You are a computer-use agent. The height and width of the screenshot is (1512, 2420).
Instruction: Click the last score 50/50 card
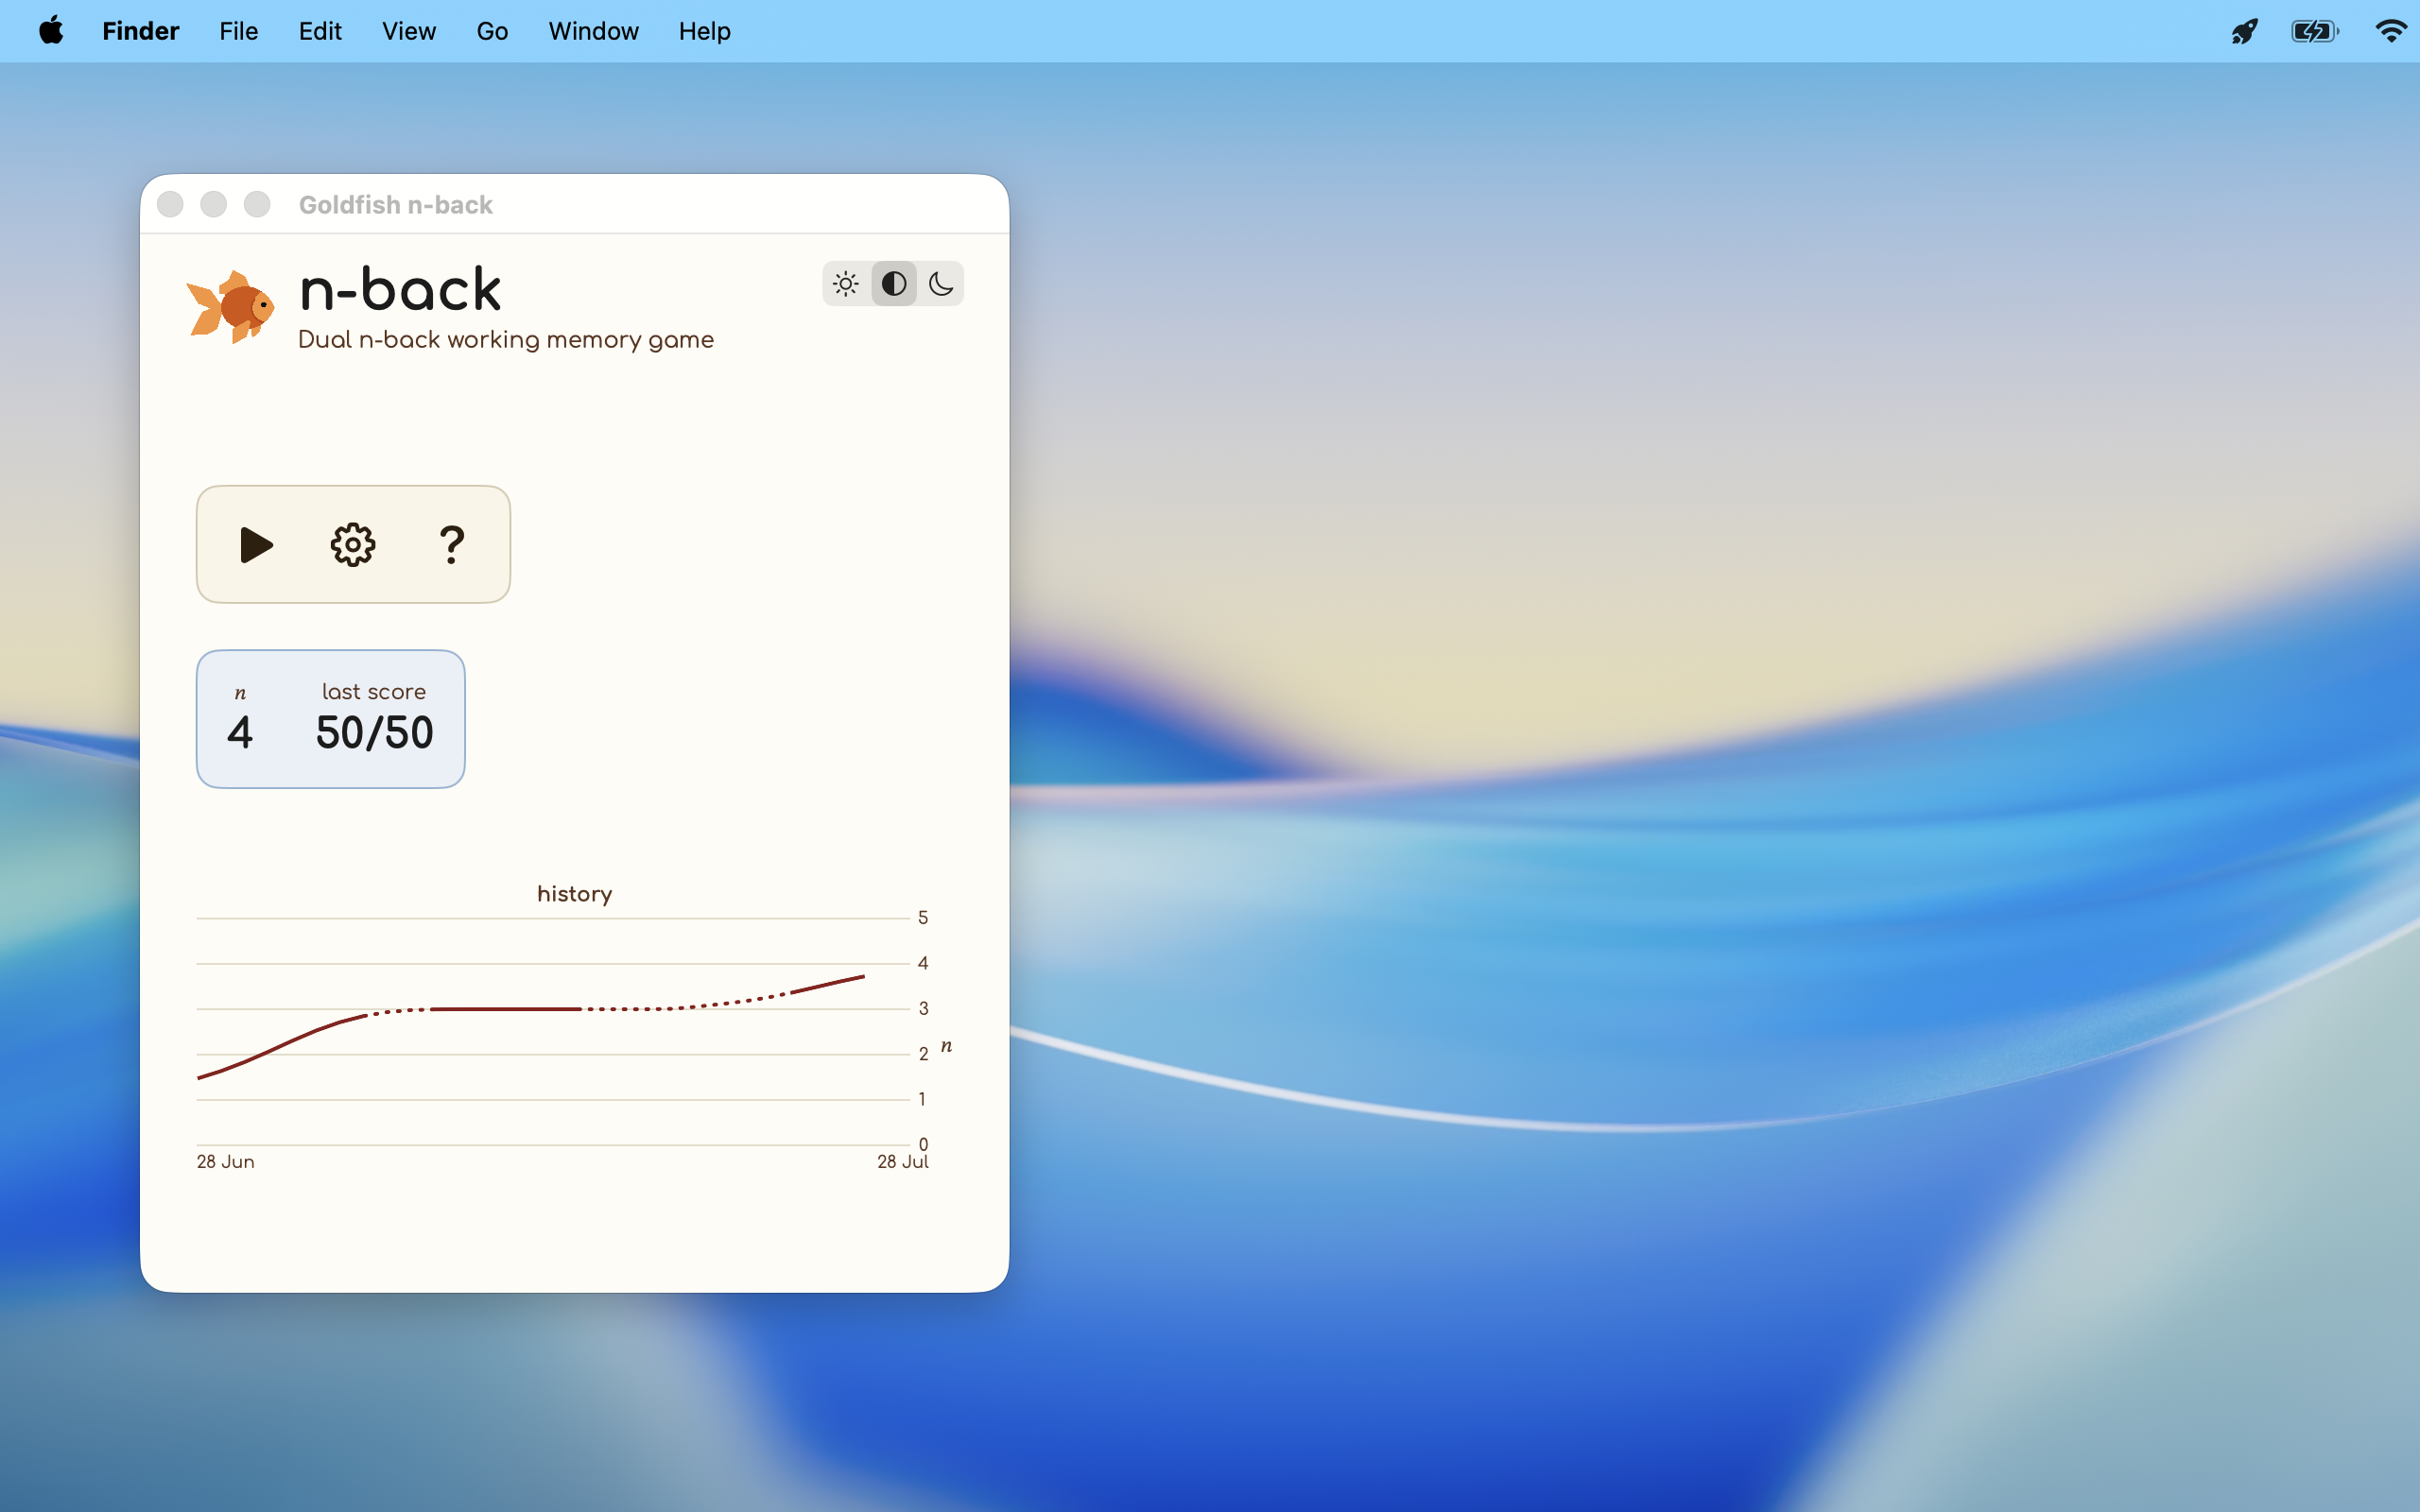pos(331,719)
